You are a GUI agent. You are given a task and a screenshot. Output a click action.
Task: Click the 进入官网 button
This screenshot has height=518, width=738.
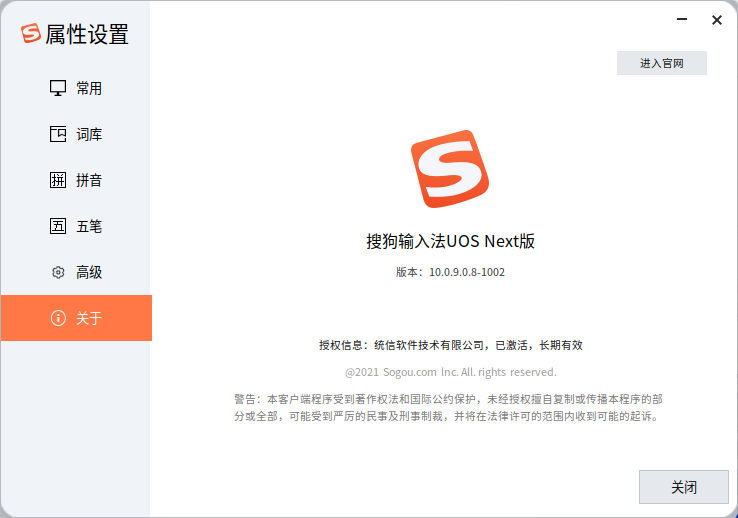pos(662,63)
